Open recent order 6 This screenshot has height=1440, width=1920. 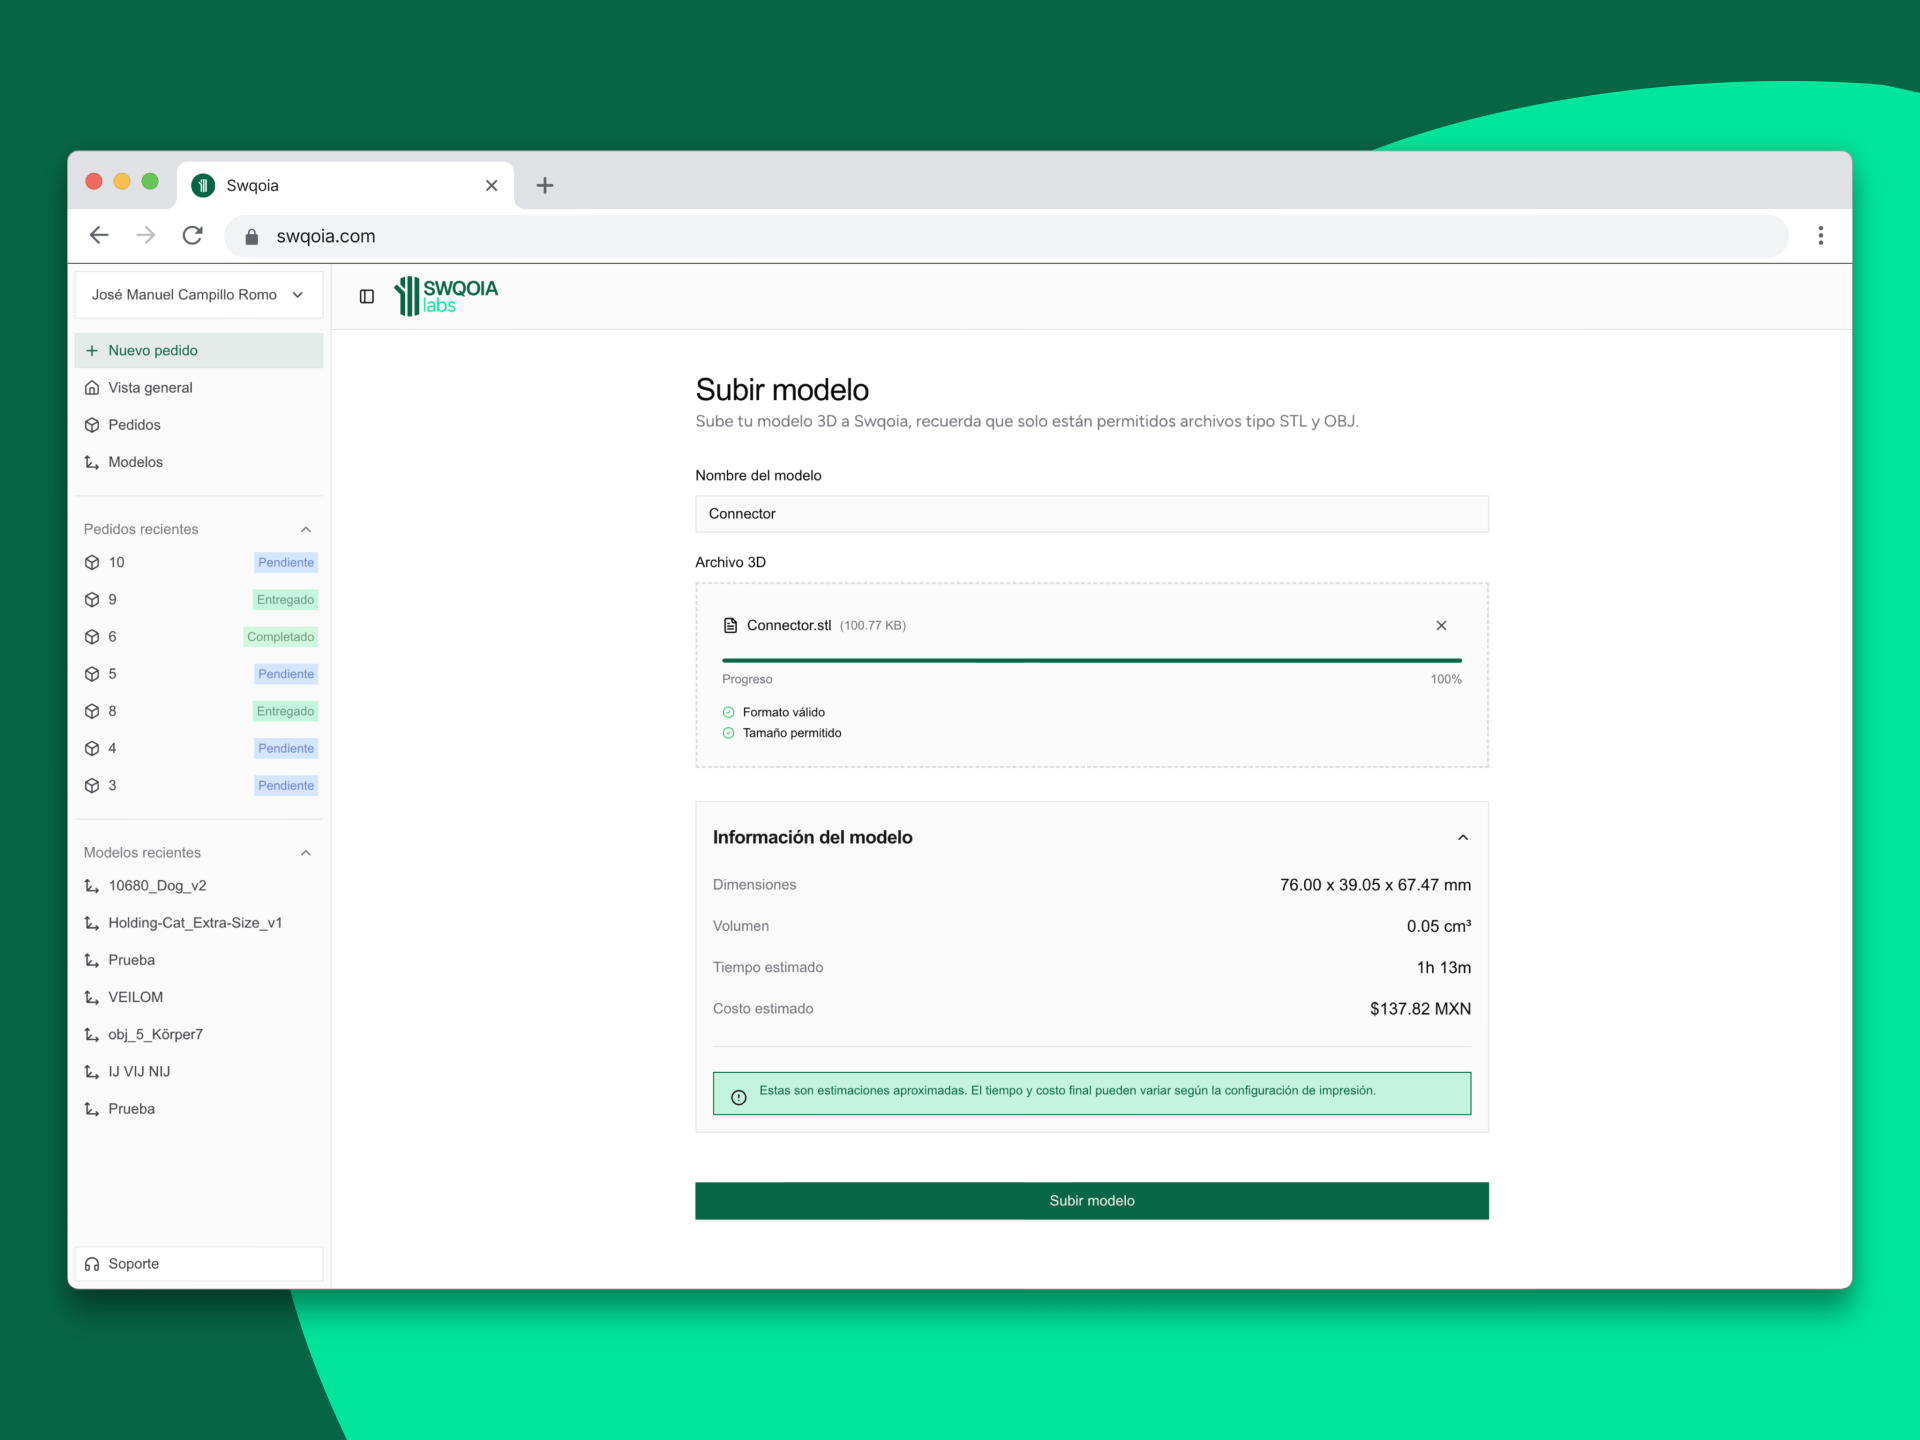[x=199, y=637]
